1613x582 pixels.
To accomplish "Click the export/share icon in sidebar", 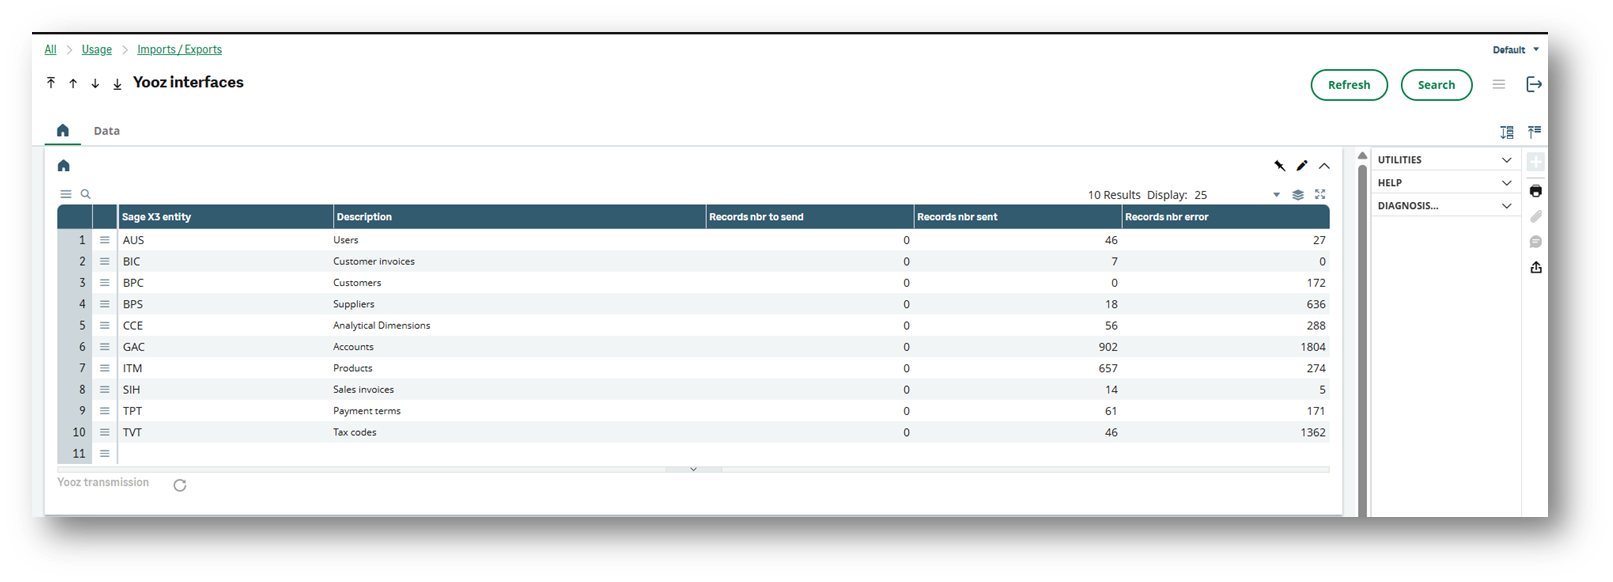I will click(x=1536, y=267).
